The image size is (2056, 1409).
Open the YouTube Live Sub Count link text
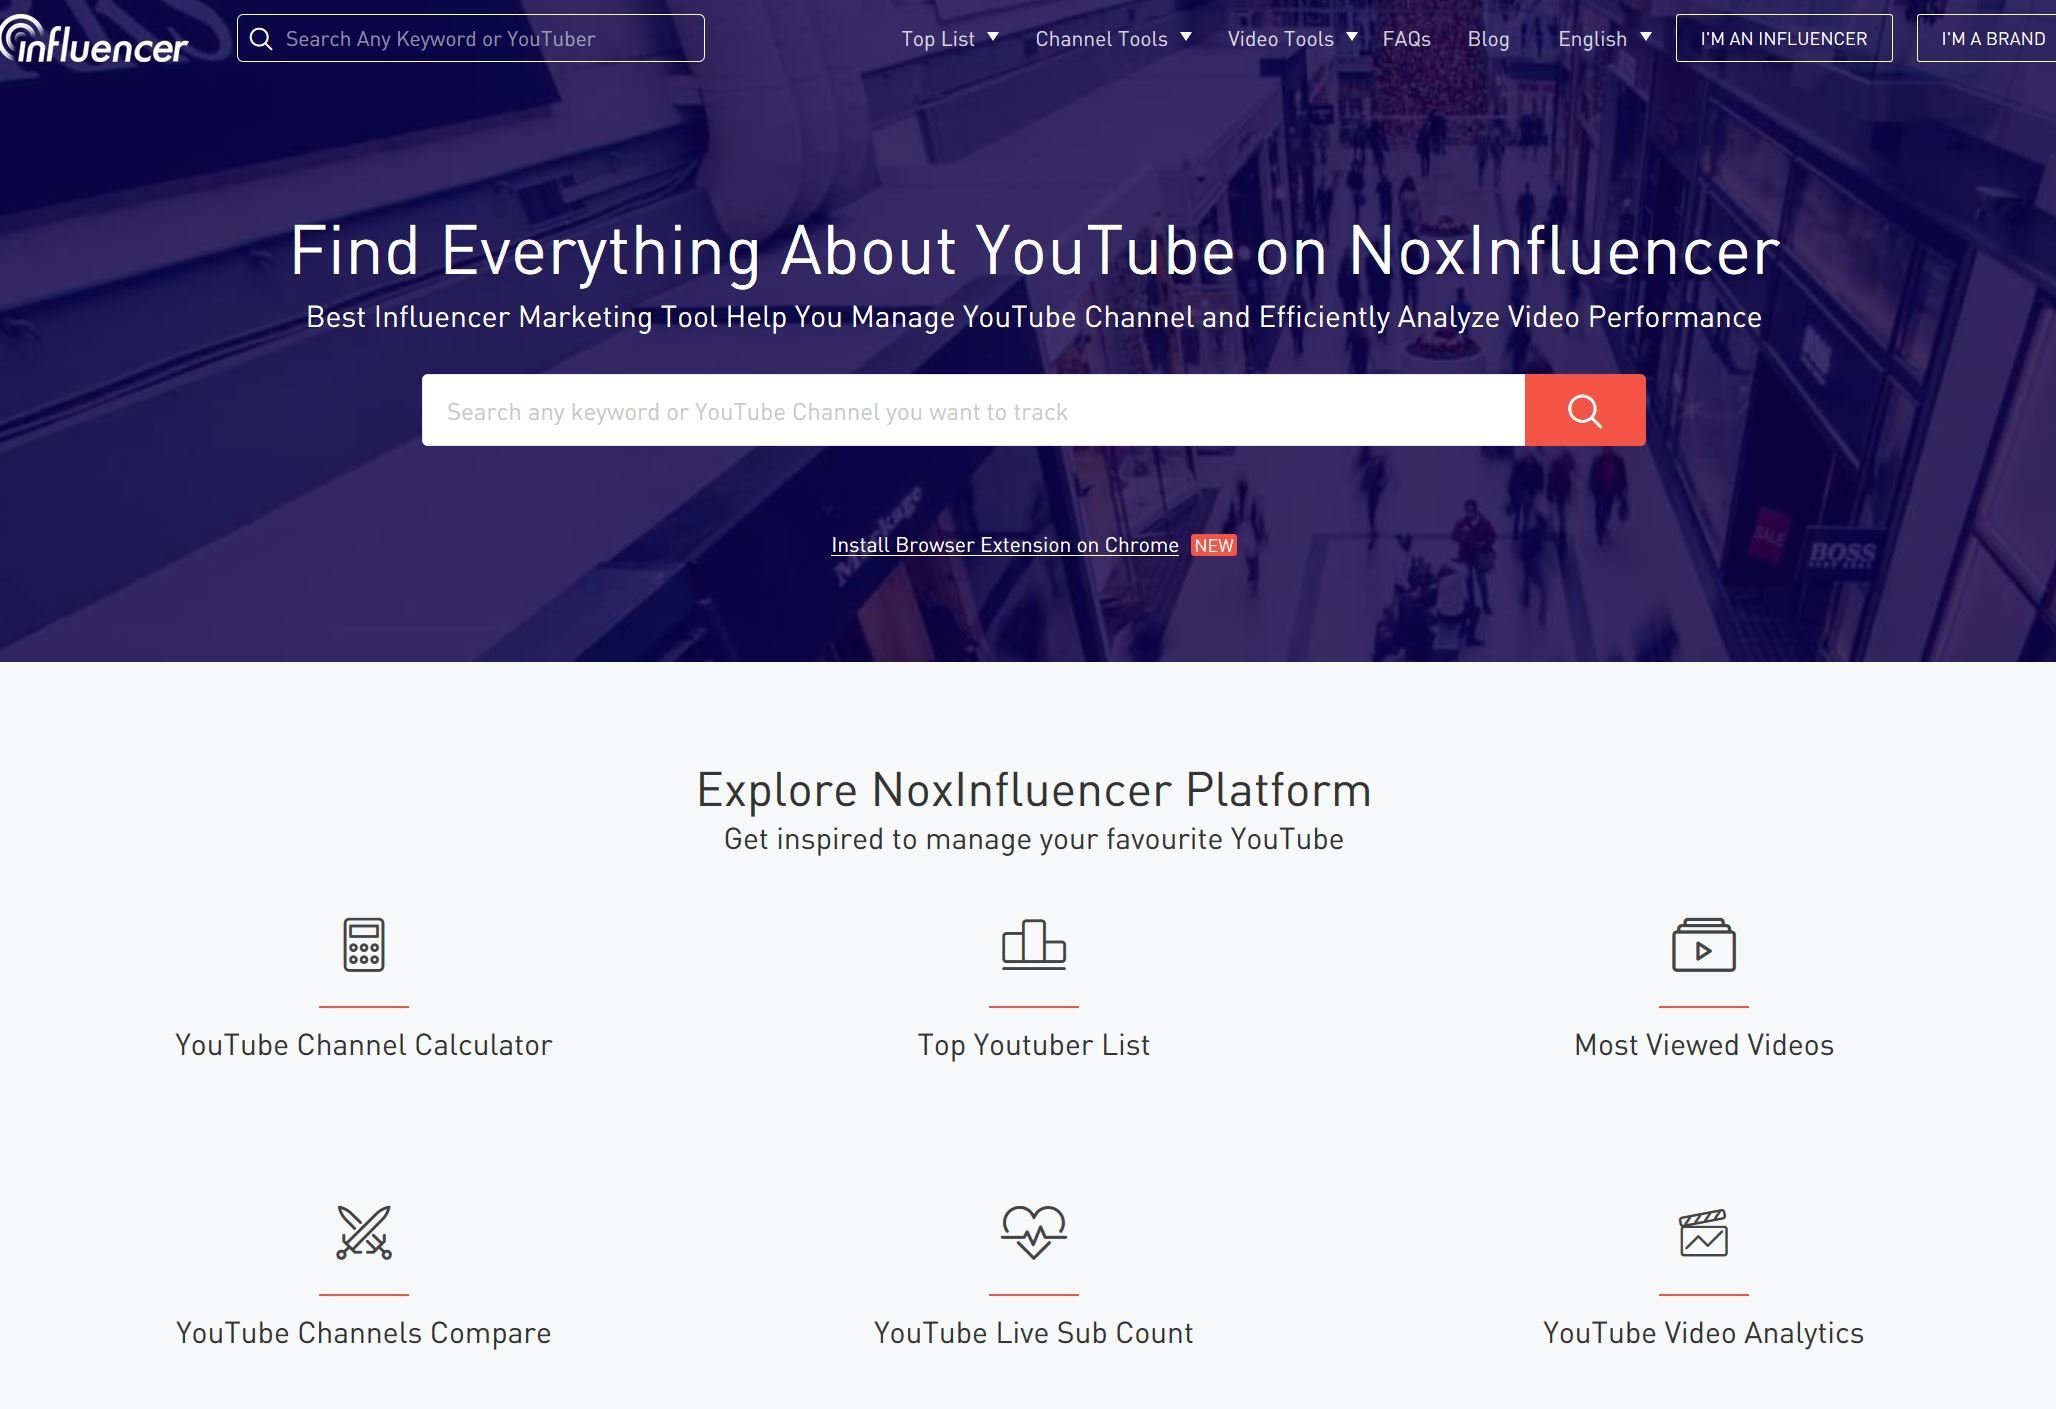tap(1033, 1333)
